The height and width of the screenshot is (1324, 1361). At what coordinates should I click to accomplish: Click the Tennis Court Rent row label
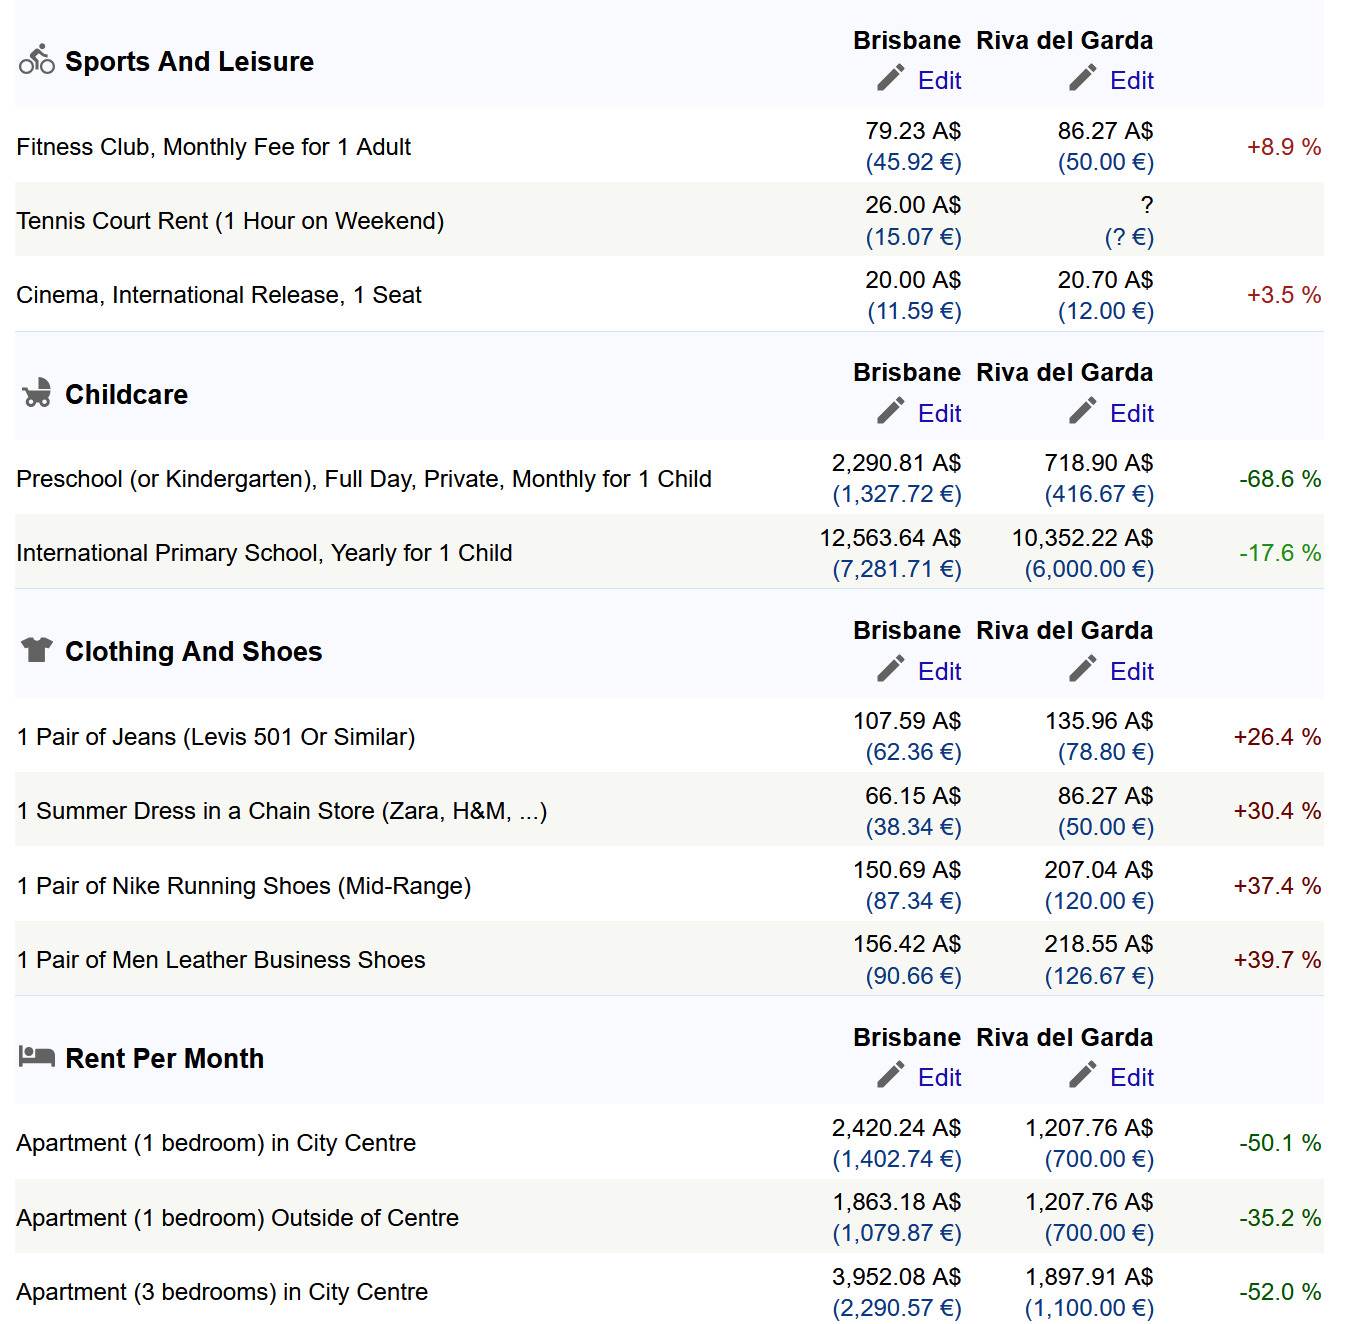pyautogui.click(x=230, y=221)
